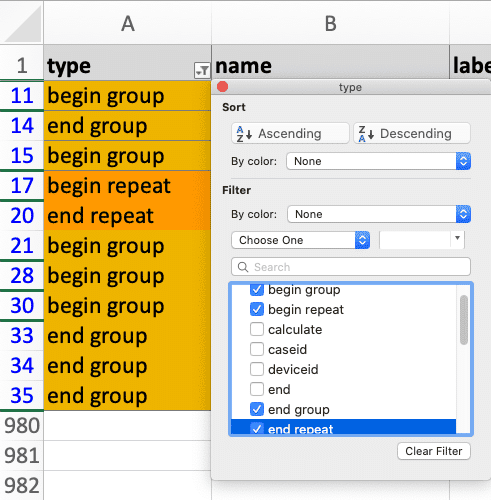The image size is (491, 500).
Task: Click the select-all corner triangle
Action: (22, 23)
